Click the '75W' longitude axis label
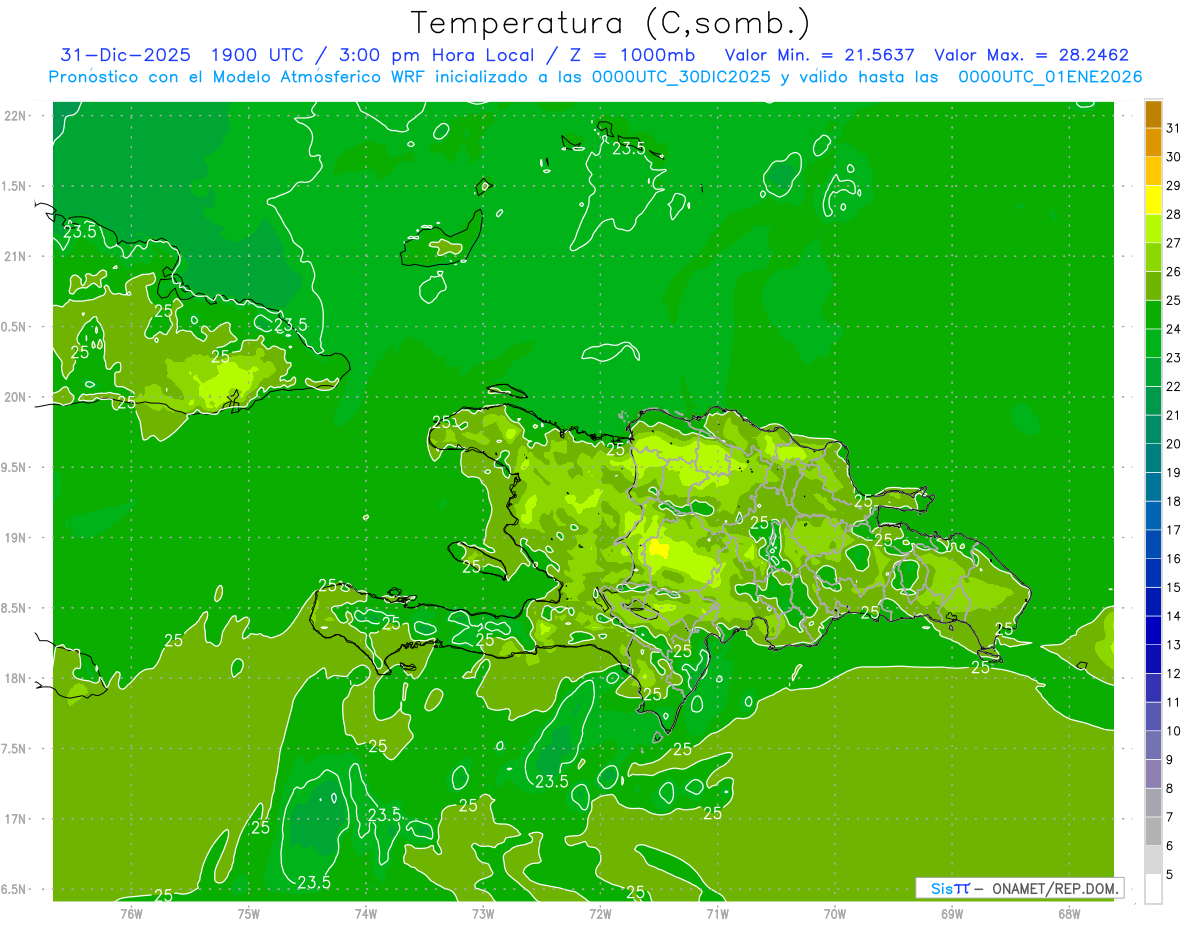 (249, 913)
